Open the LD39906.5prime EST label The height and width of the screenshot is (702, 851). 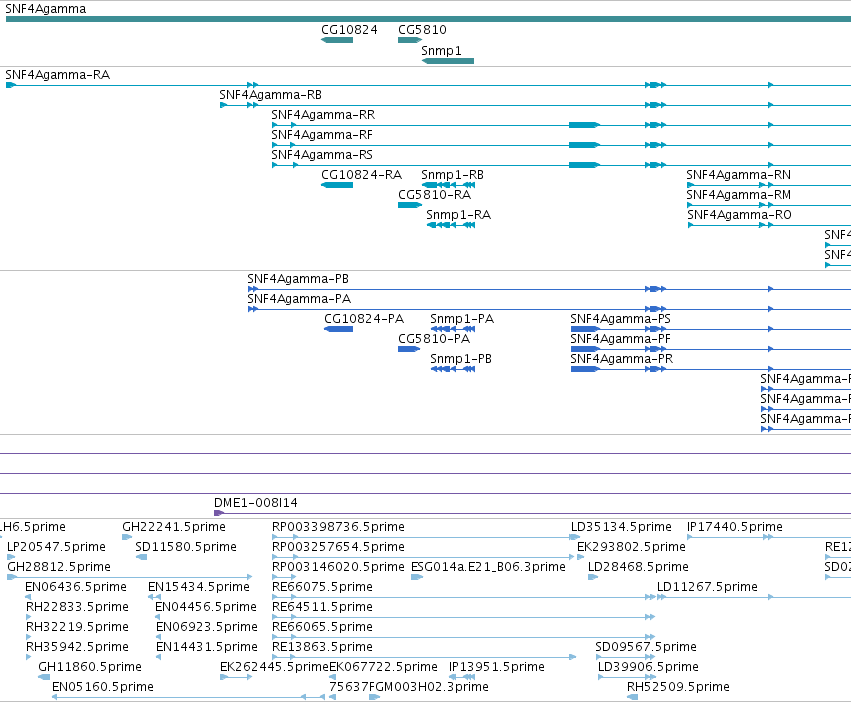pyautogui.click(x=648, y=667)
